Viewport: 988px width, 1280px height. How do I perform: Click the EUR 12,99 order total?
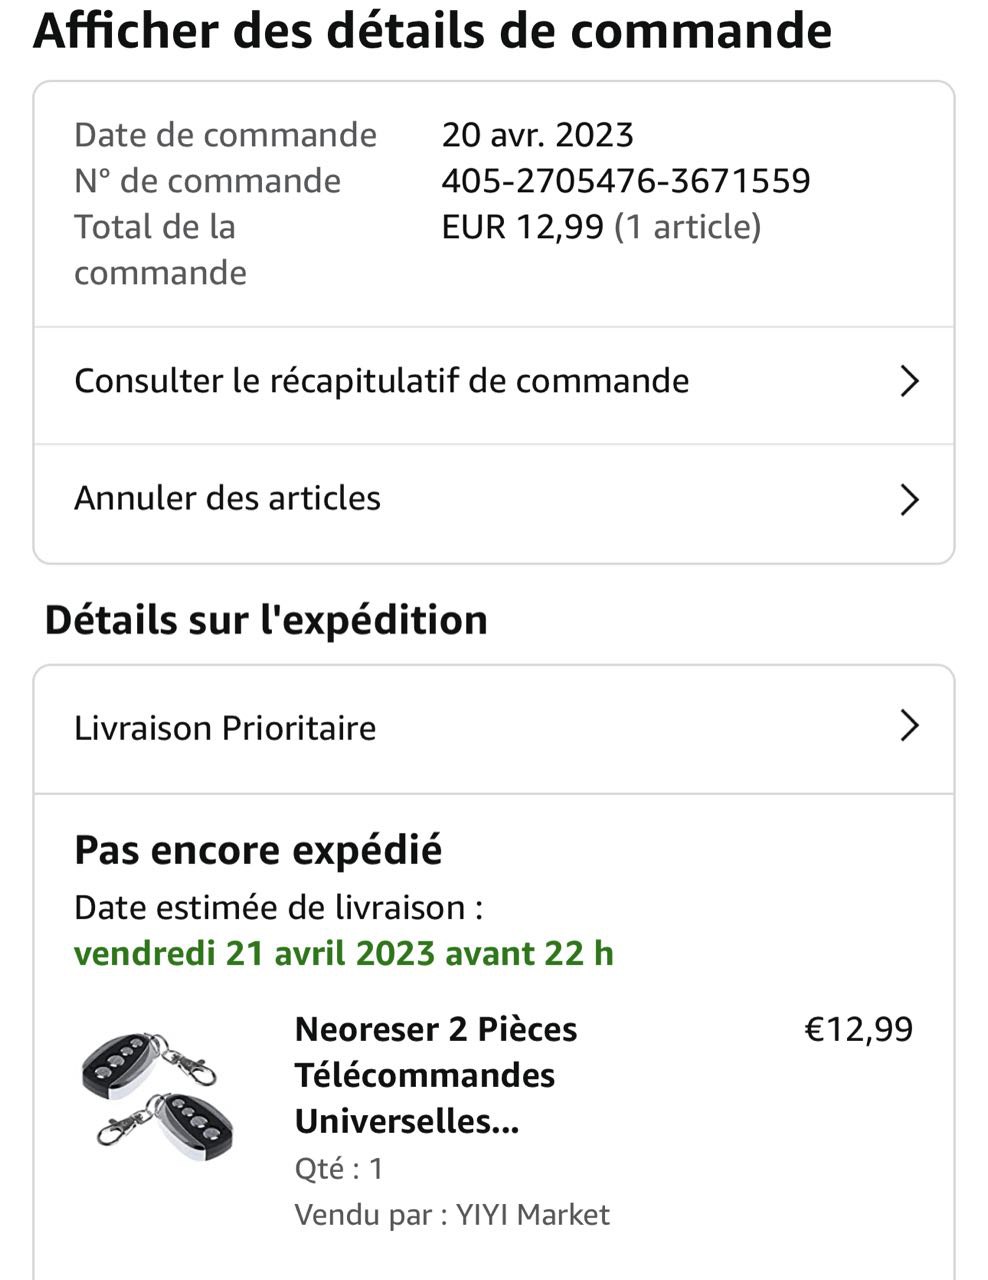(523, 227)
